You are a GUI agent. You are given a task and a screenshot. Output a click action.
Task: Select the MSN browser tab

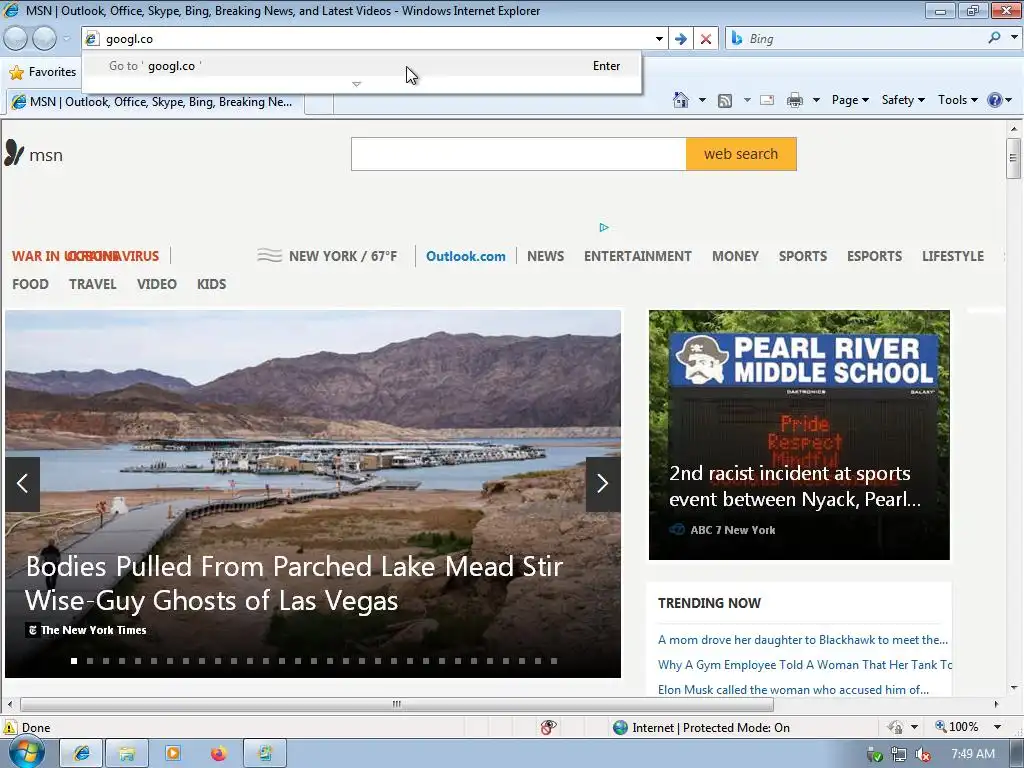tap(155, 102)
